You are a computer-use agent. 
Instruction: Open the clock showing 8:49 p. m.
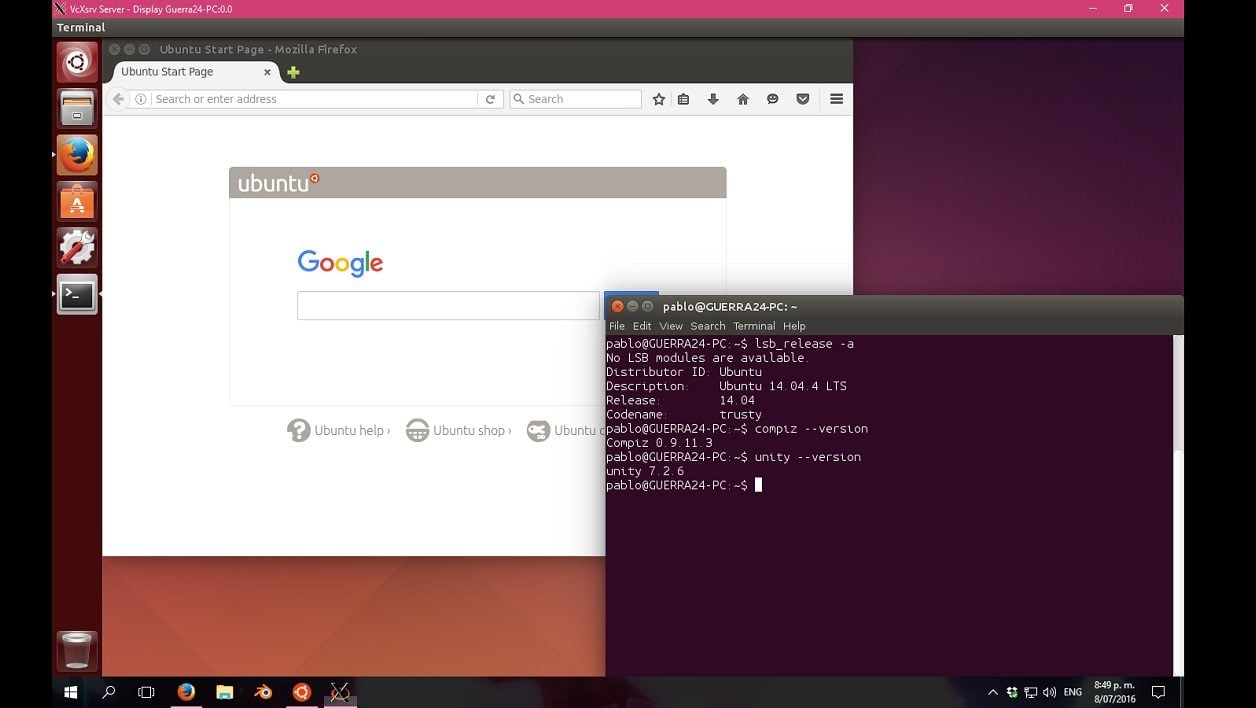coord(1115,692)
